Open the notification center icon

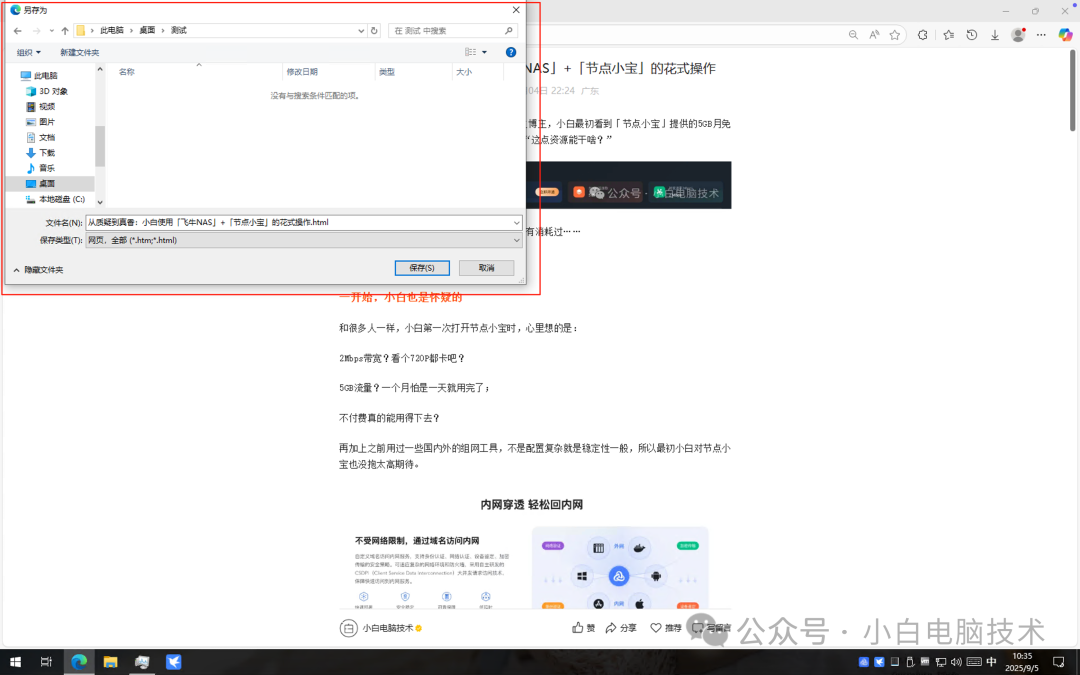click(1059, 662)
